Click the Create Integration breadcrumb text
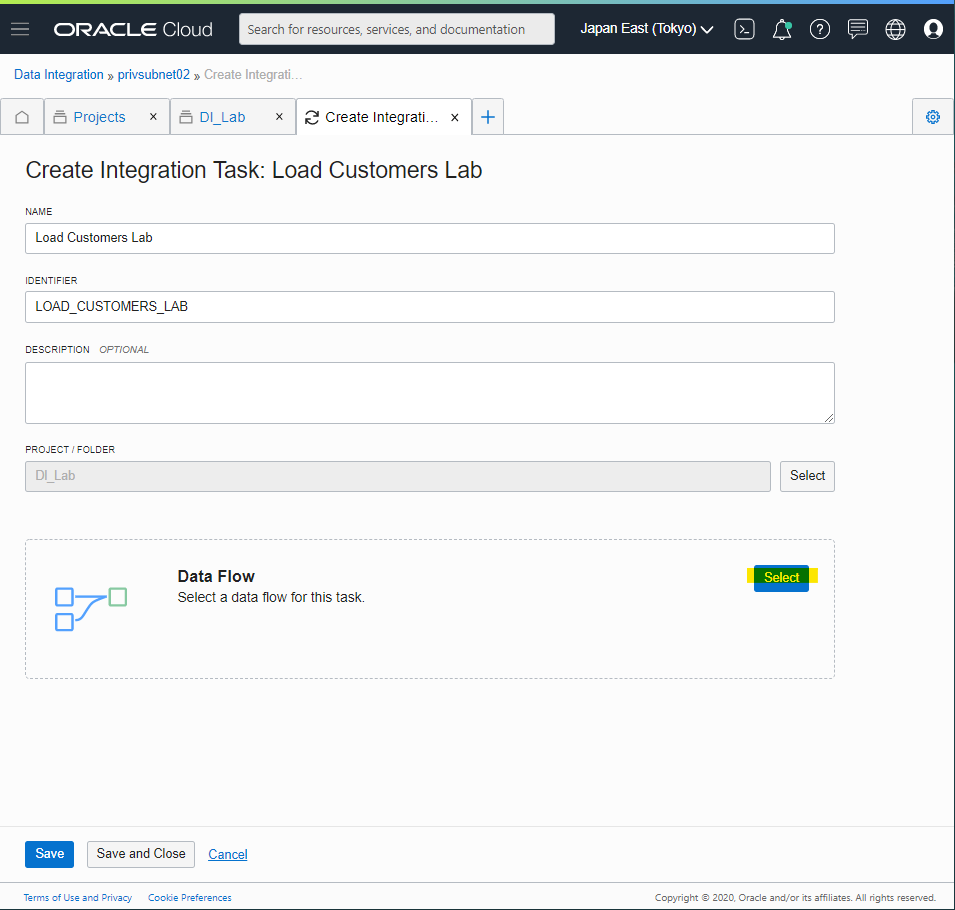Image resolution: width=955 pixels, height=910 pixels. pyautogui.click(x=253, y=74)
